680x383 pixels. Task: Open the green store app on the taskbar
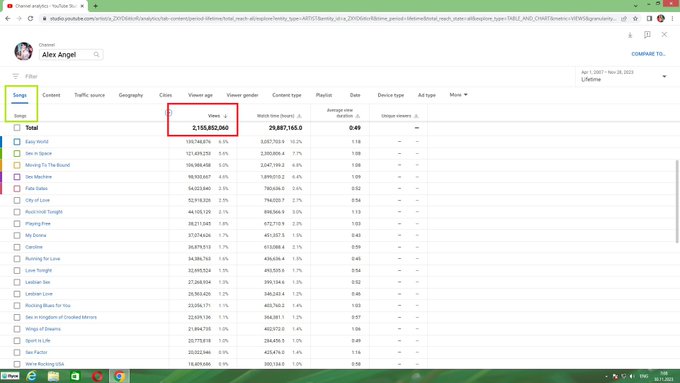tap(75, 376)
